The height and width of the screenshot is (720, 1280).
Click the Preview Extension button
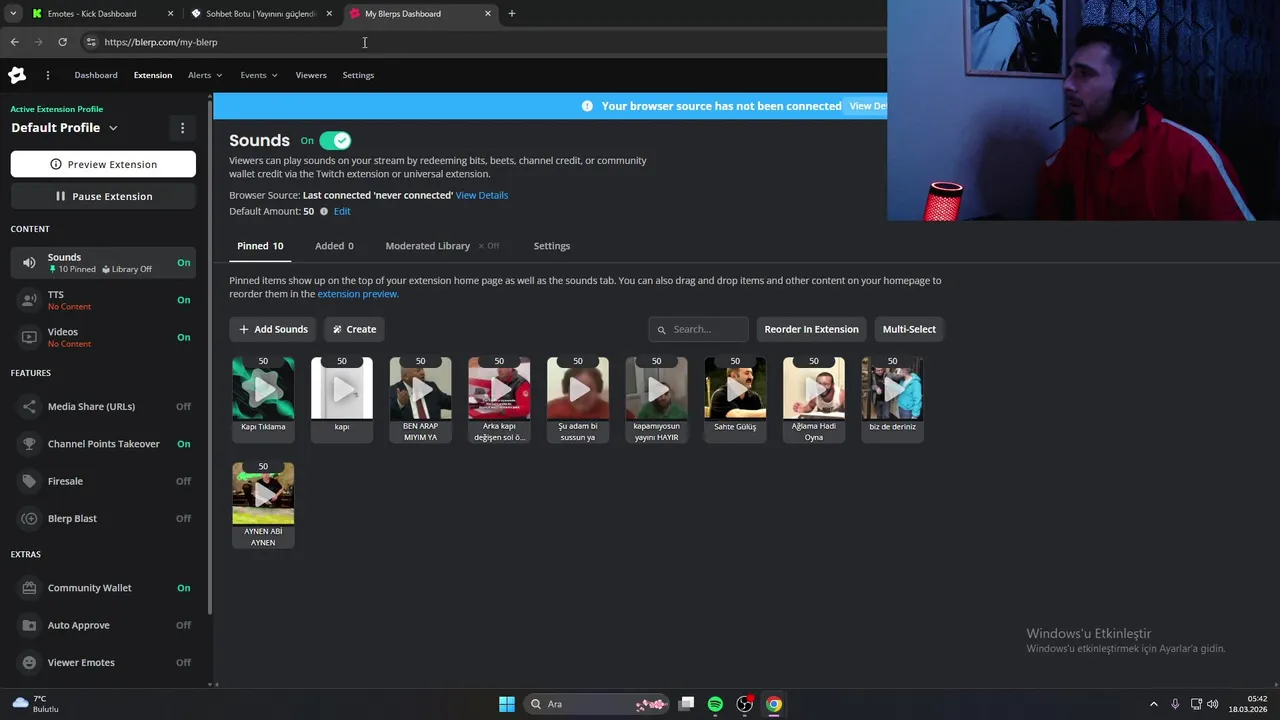pos(103,164)
